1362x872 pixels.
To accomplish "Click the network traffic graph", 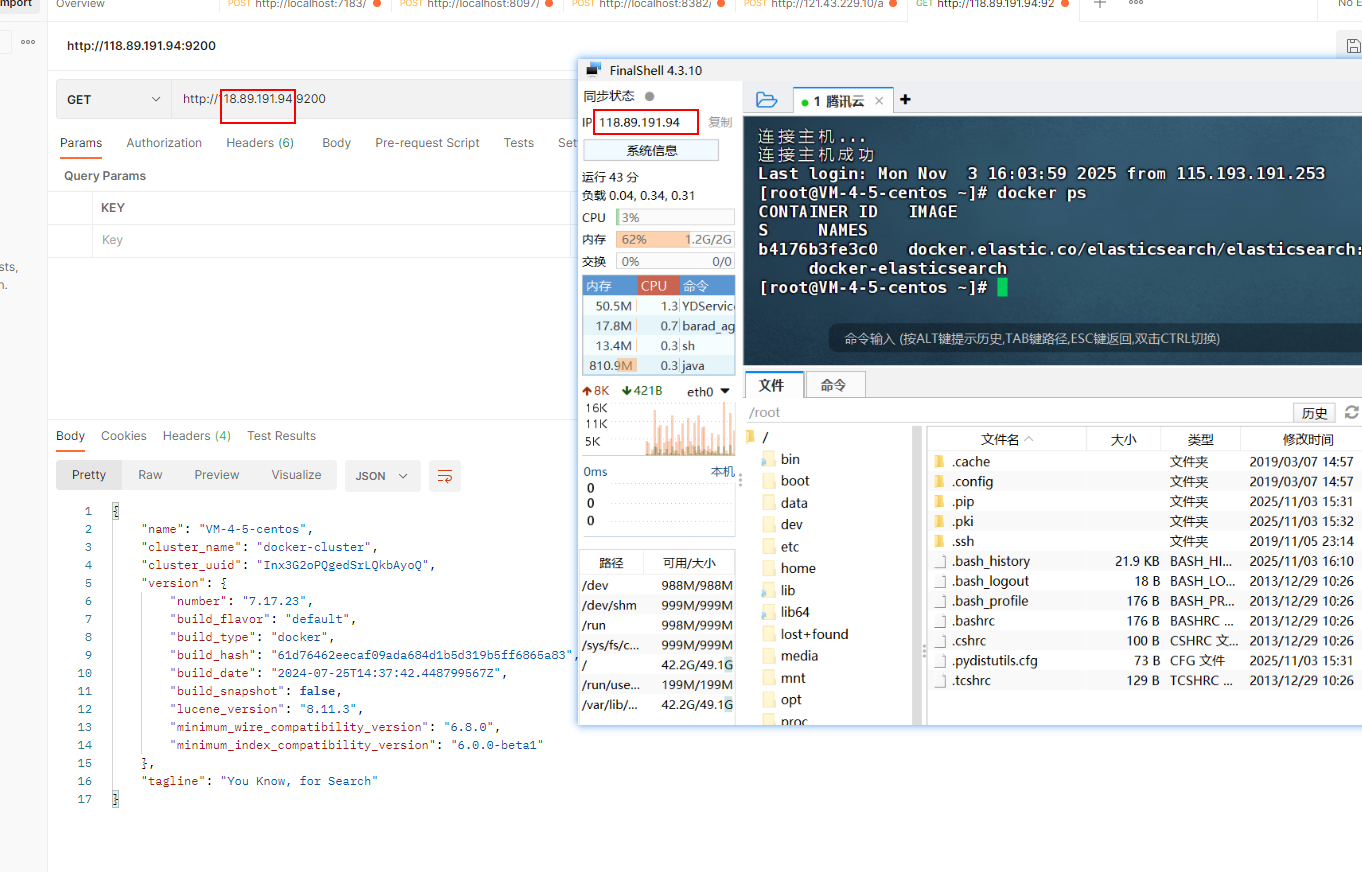I will 658,427.
